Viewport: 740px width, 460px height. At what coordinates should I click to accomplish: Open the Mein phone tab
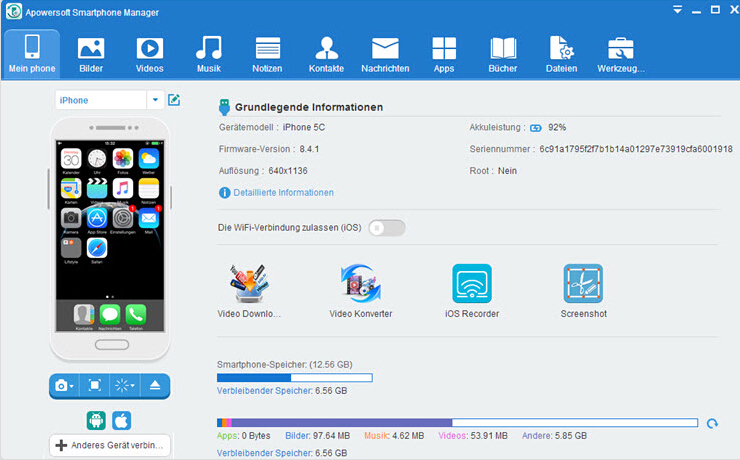(32, 53)
